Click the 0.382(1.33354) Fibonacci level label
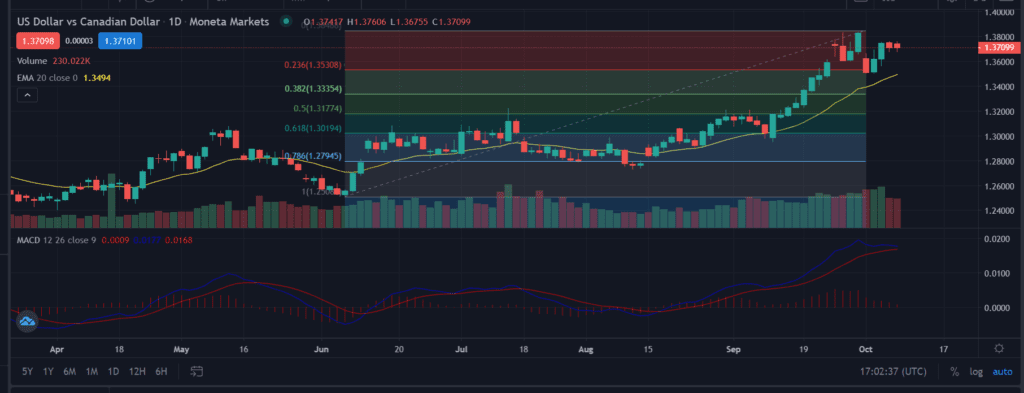1024x393 pixels. tap(313, 89)
